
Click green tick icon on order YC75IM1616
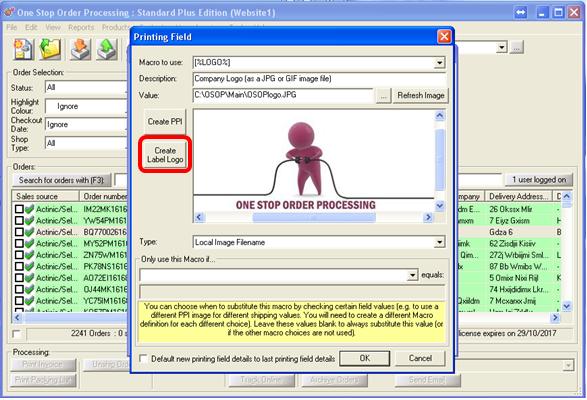click(x=29, y=301)
